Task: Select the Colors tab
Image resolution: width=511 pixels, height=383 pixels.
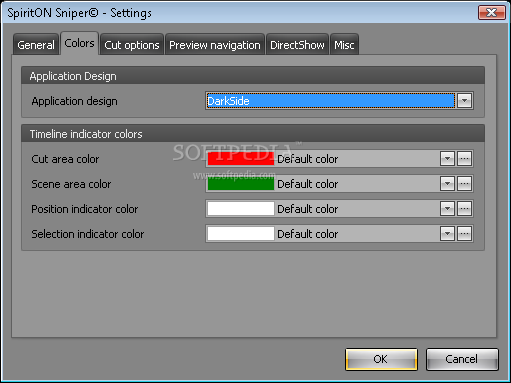Action: (79, 43)
